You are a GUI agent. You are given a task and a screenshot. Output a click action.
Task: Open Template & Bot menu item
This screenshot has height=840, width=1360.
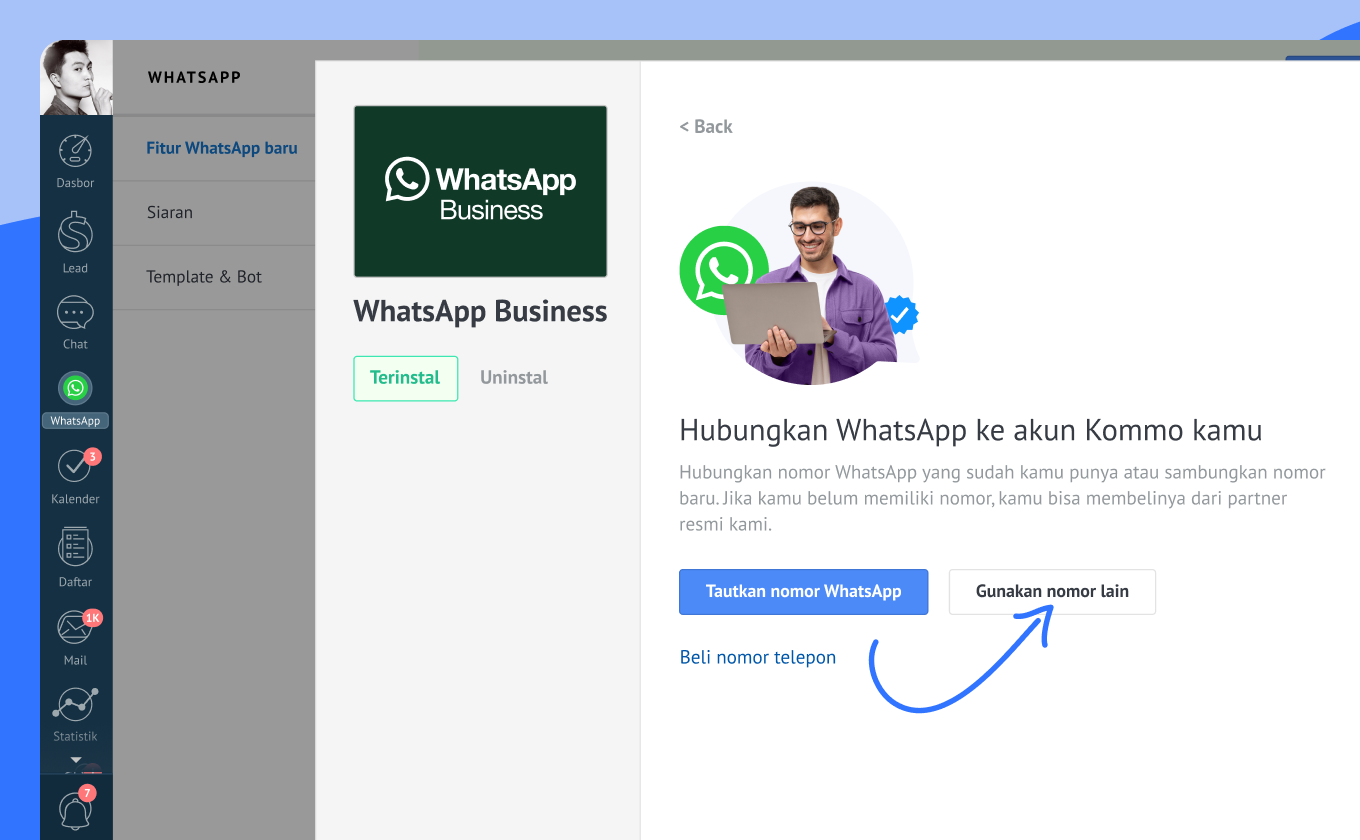(x=204, y=277)
